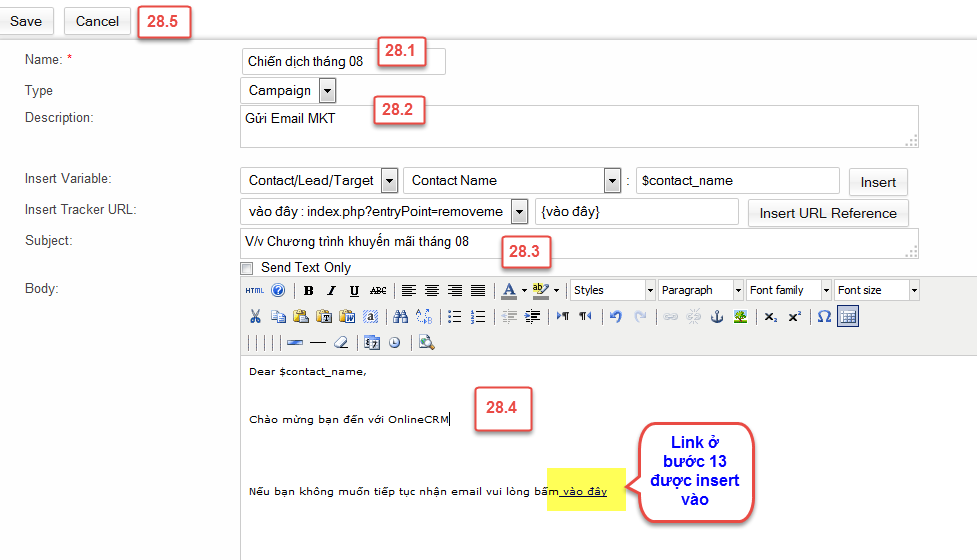Open the Font size dropdown
977x560 pixels.
tap(877, 290)
